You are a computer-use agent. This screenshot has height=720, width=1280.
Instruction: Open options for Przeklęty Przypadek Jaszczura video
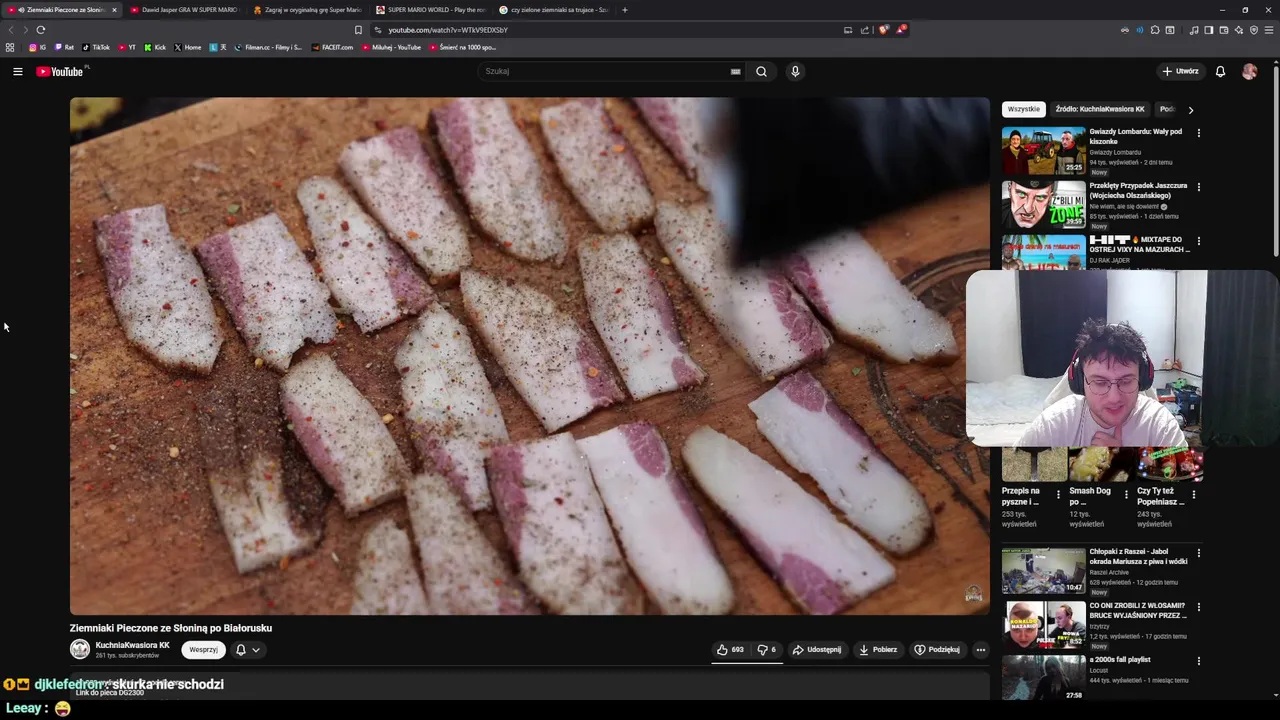[1198, 187]
